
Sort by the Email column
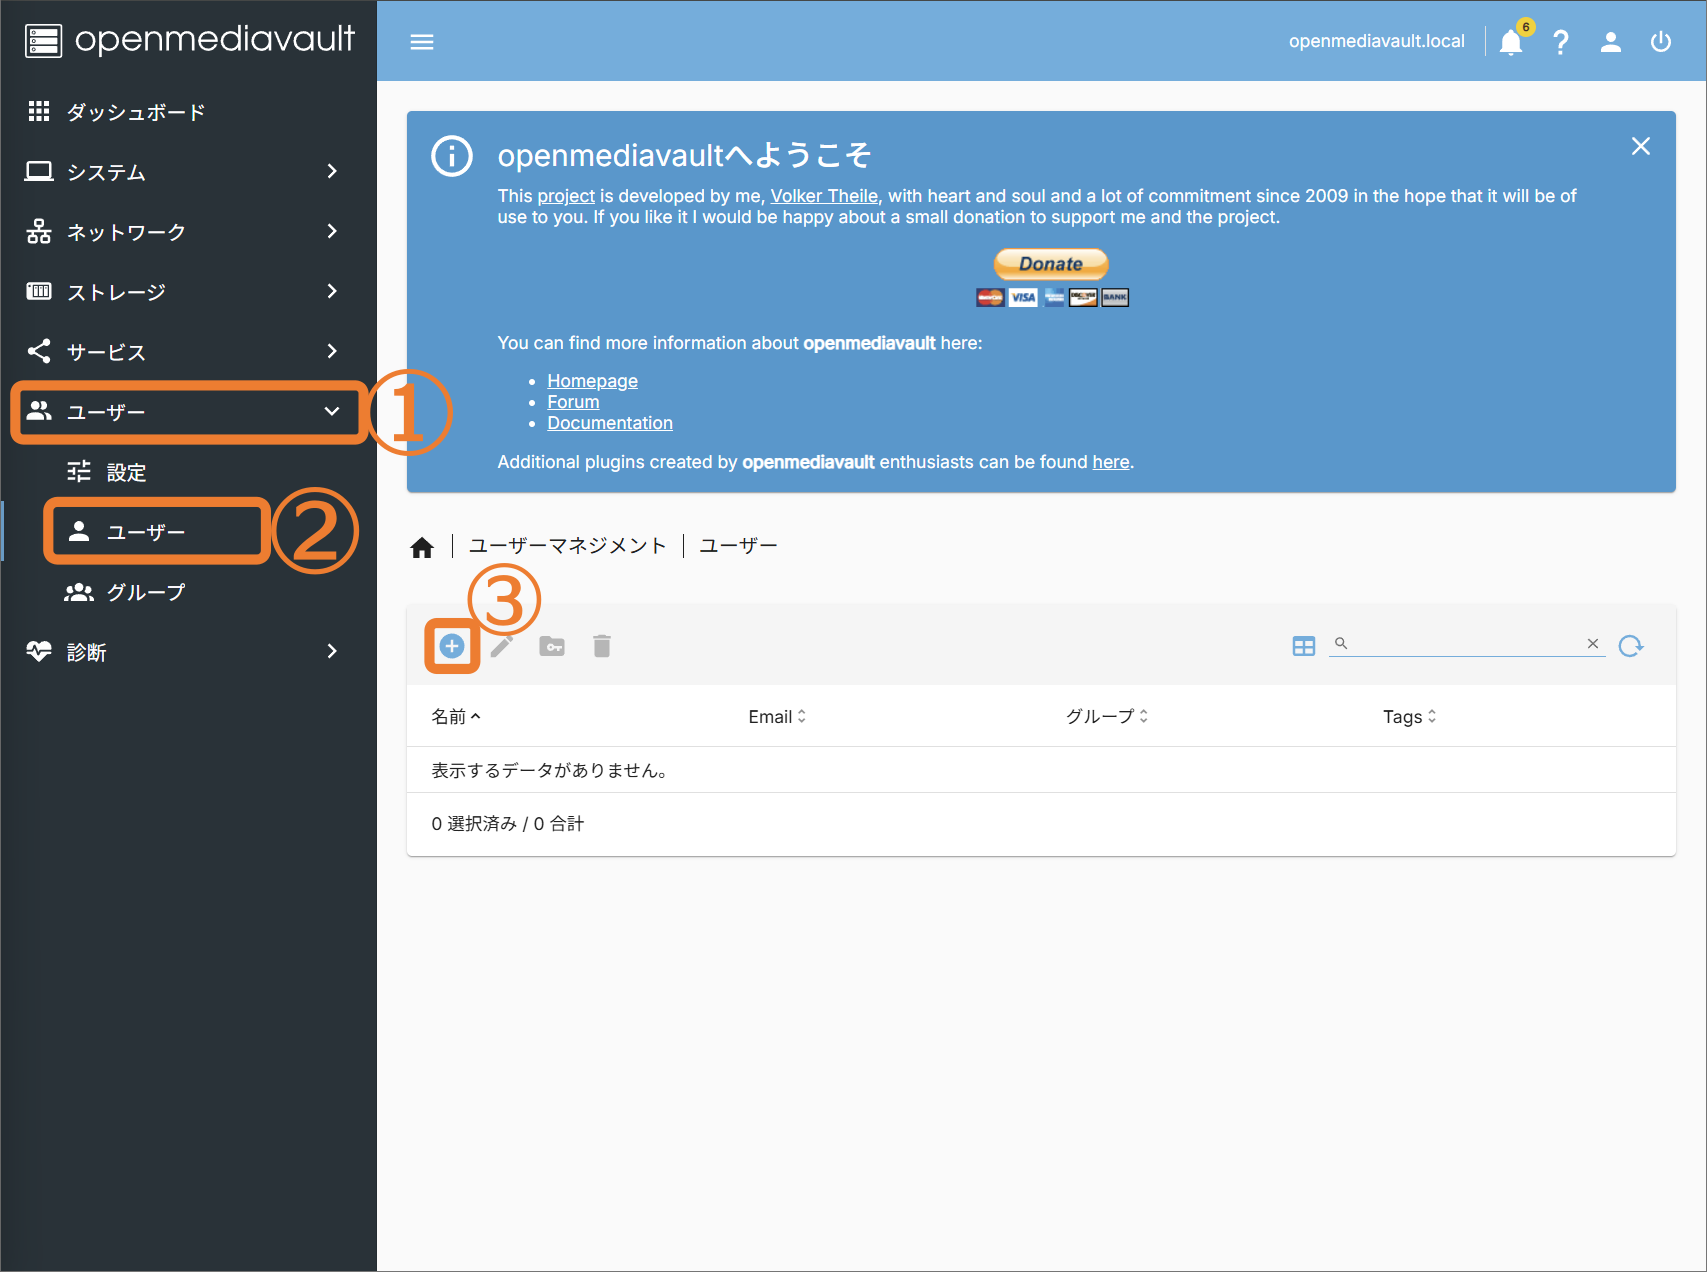pyautogui.click(x=777, y=717)
